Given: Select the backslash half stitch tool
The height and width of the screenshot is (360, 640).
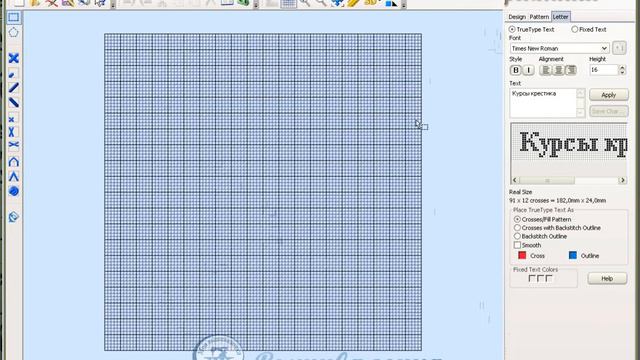Looking at the screenshot, I should click(x=13, y=102).
